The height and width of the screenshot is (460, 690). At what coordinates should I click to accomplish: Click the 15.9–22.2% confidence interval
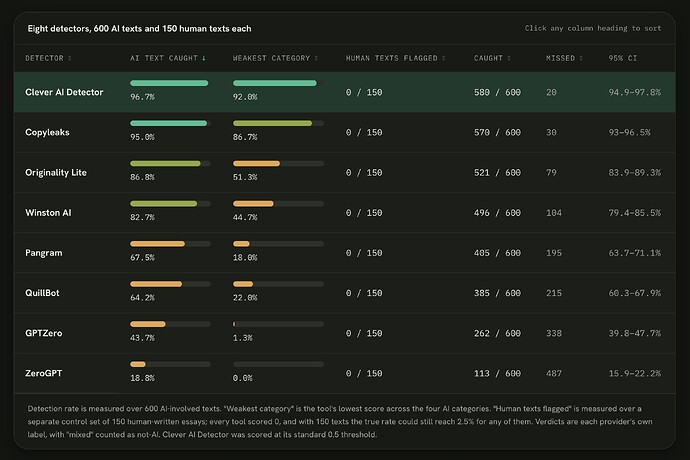pos(635,373)
